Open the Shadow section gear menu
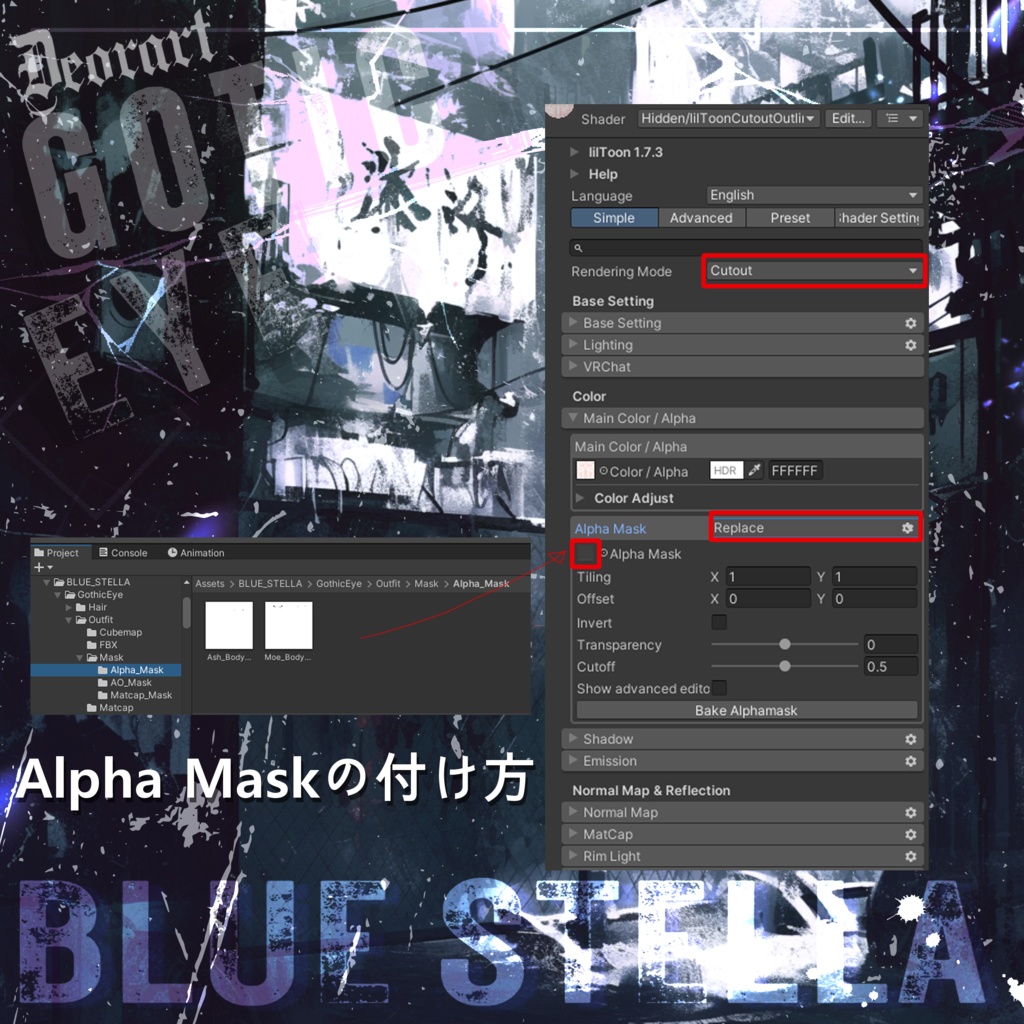1024x1024 pixels. (x=910, y=739)
